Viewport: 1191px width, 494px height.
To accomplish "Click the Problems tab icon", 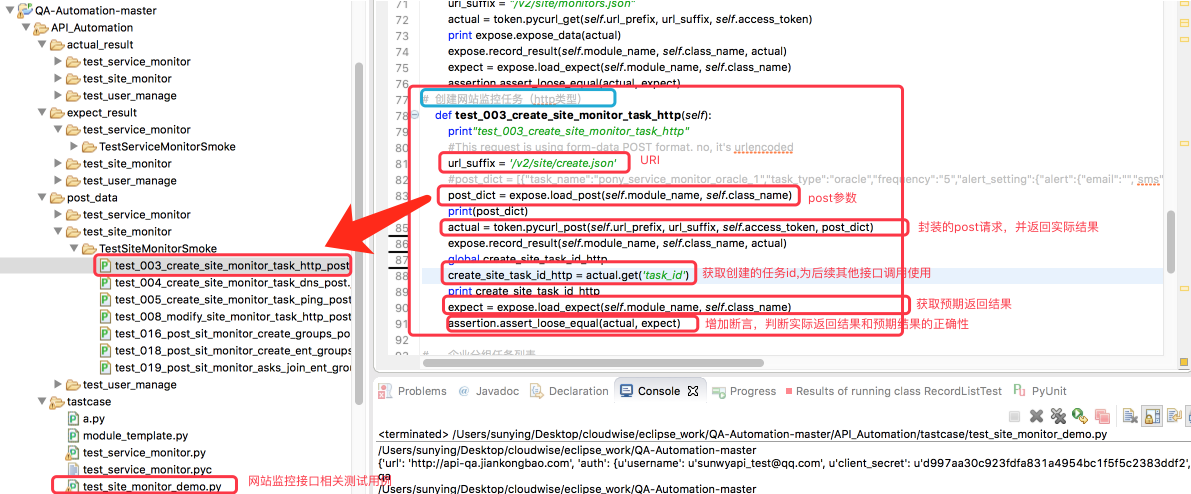I will [385, 391].
